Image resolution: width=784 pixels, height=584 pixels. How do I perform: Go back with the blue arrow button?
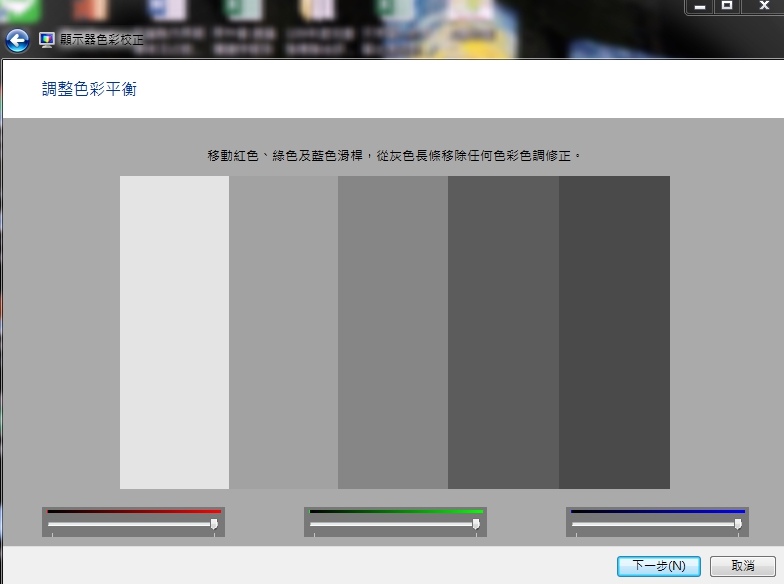(18, 40)
